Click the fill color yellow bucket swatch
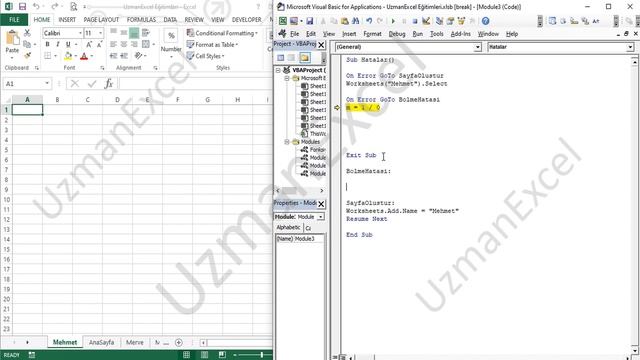This screenshot has height=360, width=640. tap(68, 56)
